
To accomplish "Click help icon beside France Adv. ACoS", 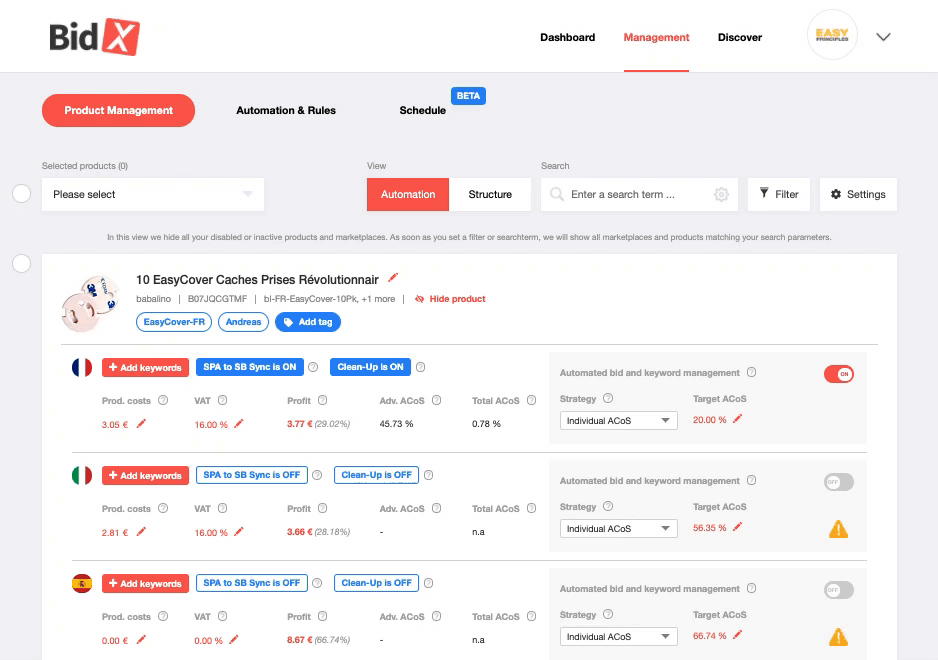I will tap(437, 400).
